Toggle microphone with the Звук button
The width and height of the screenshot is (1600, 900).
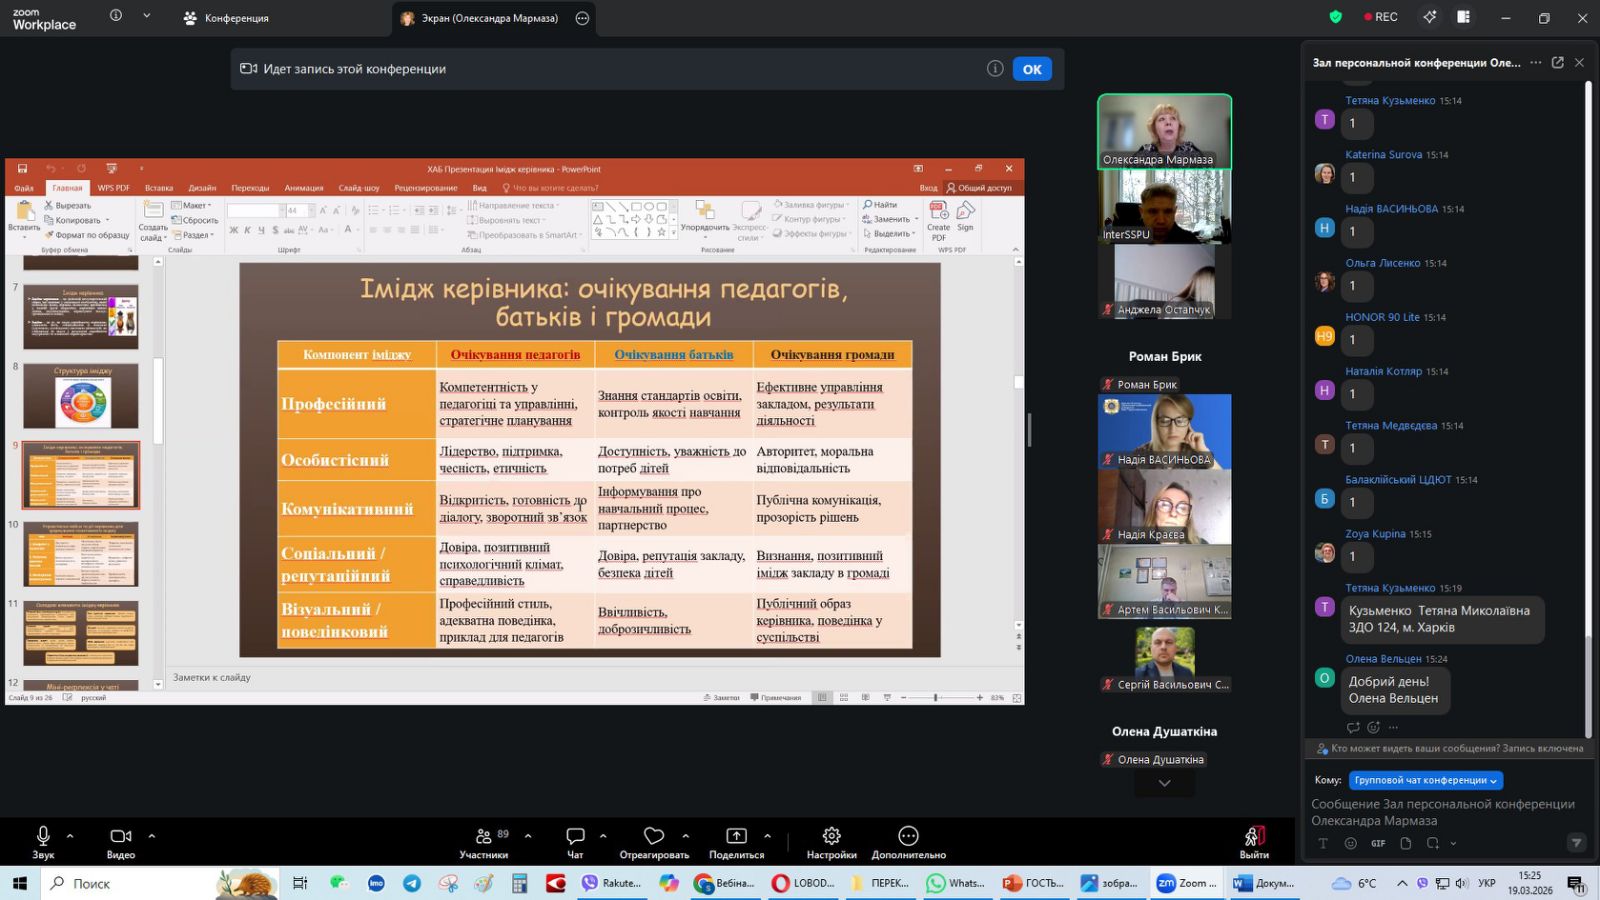coord(43,841)
